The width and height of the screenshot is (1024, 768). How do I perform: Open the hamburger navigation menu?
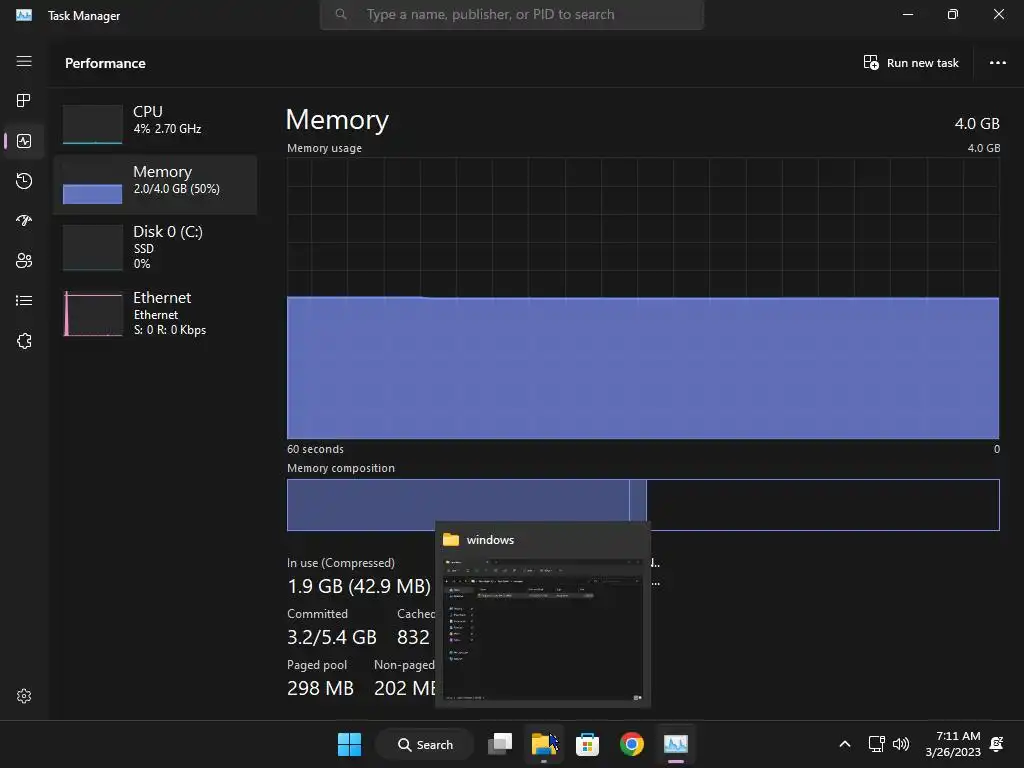coord(24,61)
